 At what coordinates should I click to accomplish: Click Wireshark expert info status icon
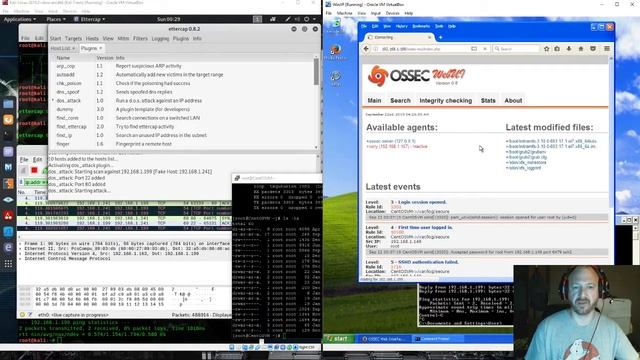[x=22, y=315]
